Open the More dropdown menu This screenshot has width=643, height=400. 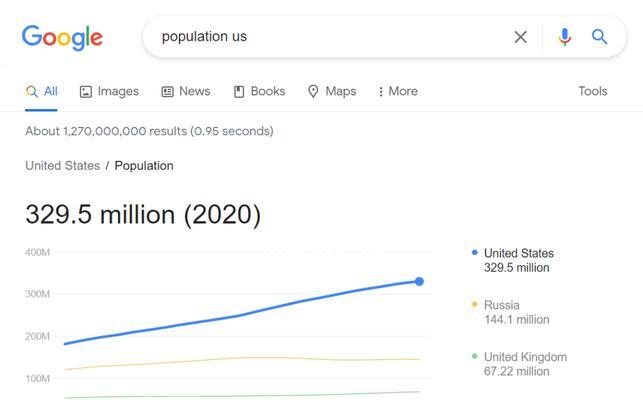pos(397,91)
